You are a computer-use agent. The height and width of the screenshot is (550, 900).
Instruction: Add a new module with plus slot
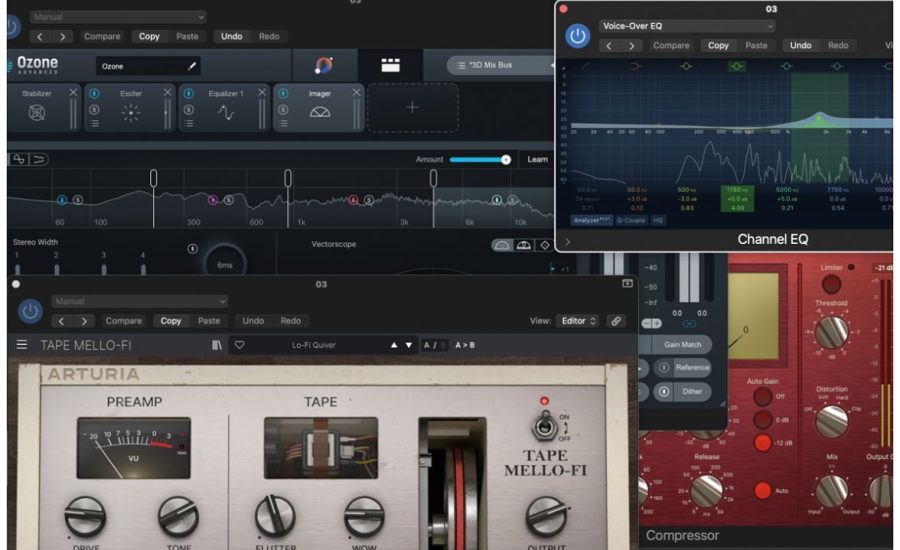(412, 108)
